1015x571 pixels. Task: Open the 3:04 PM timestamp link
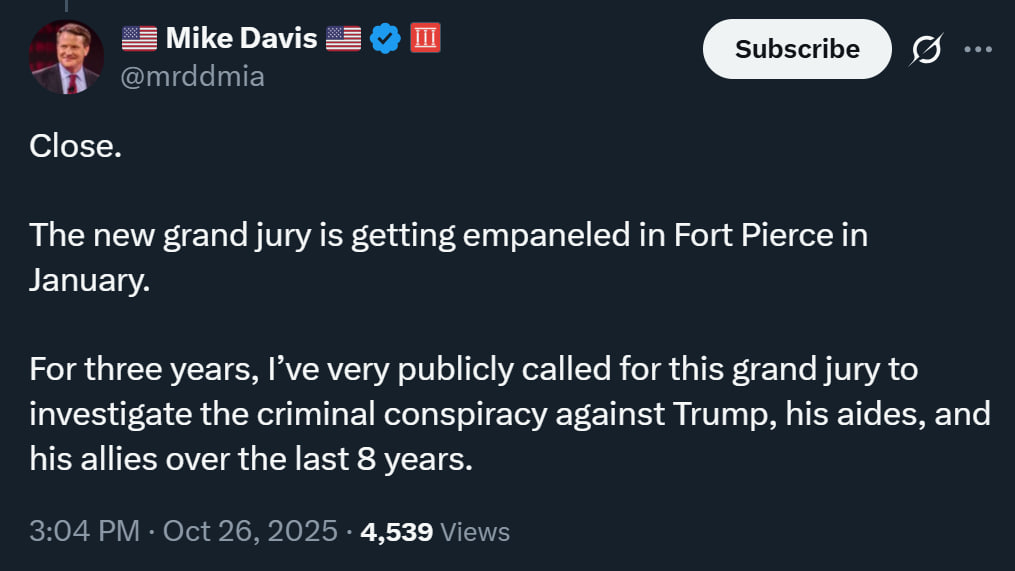pos(84,531)
